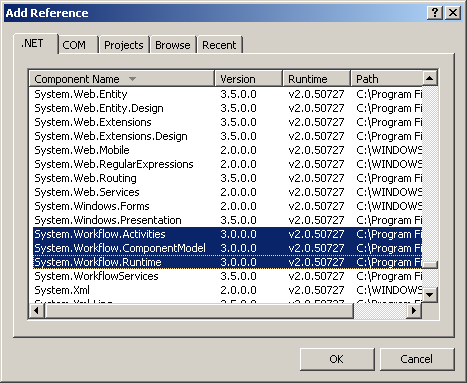Screen dimensions: 467x383
Task: Click the Cancel button
Action: click(x=417, y=359)
